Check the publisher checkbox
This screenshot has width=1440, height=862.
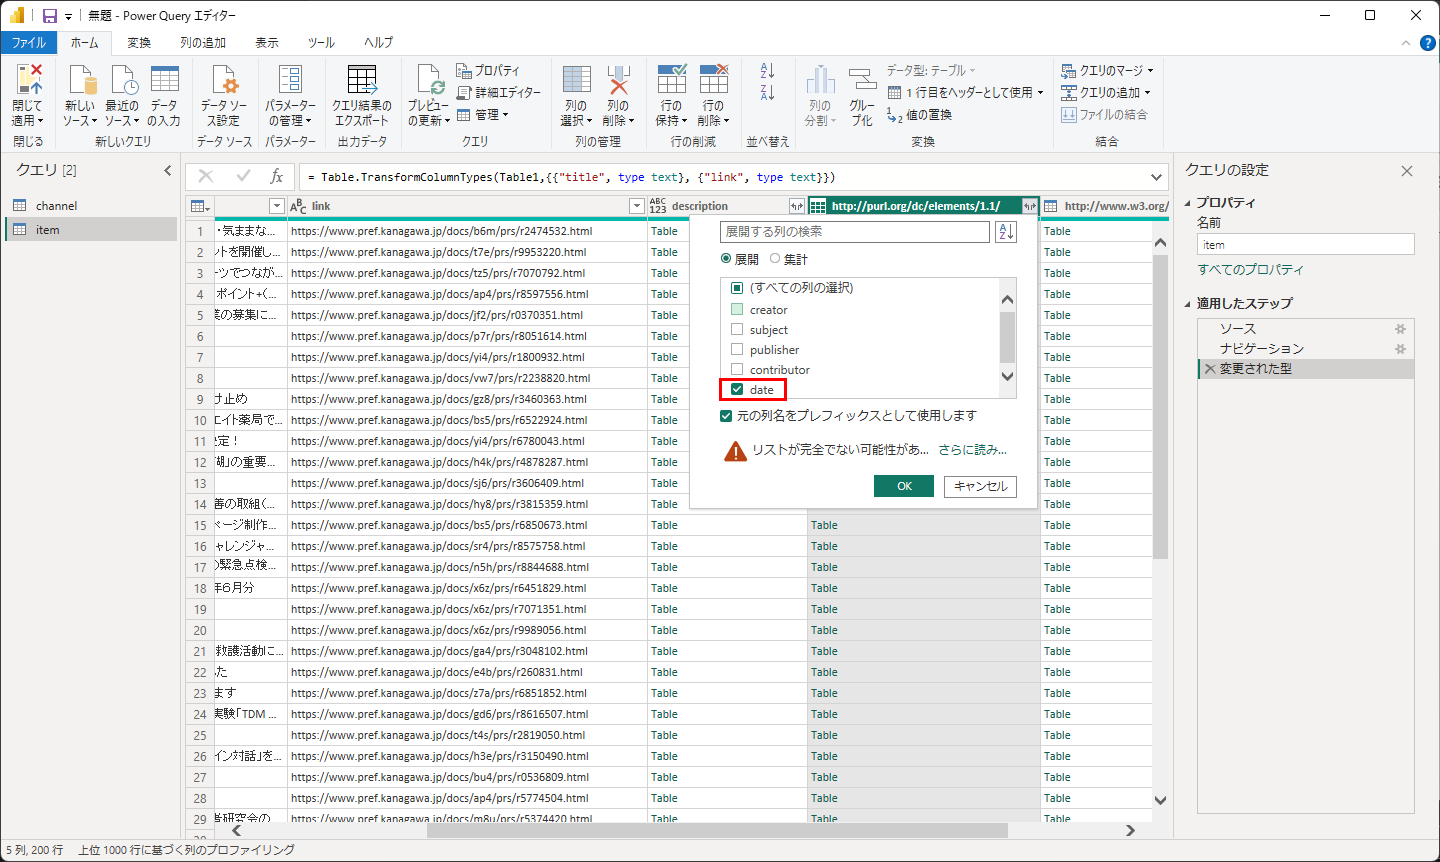pyautogui.click(x=737, y=350)
